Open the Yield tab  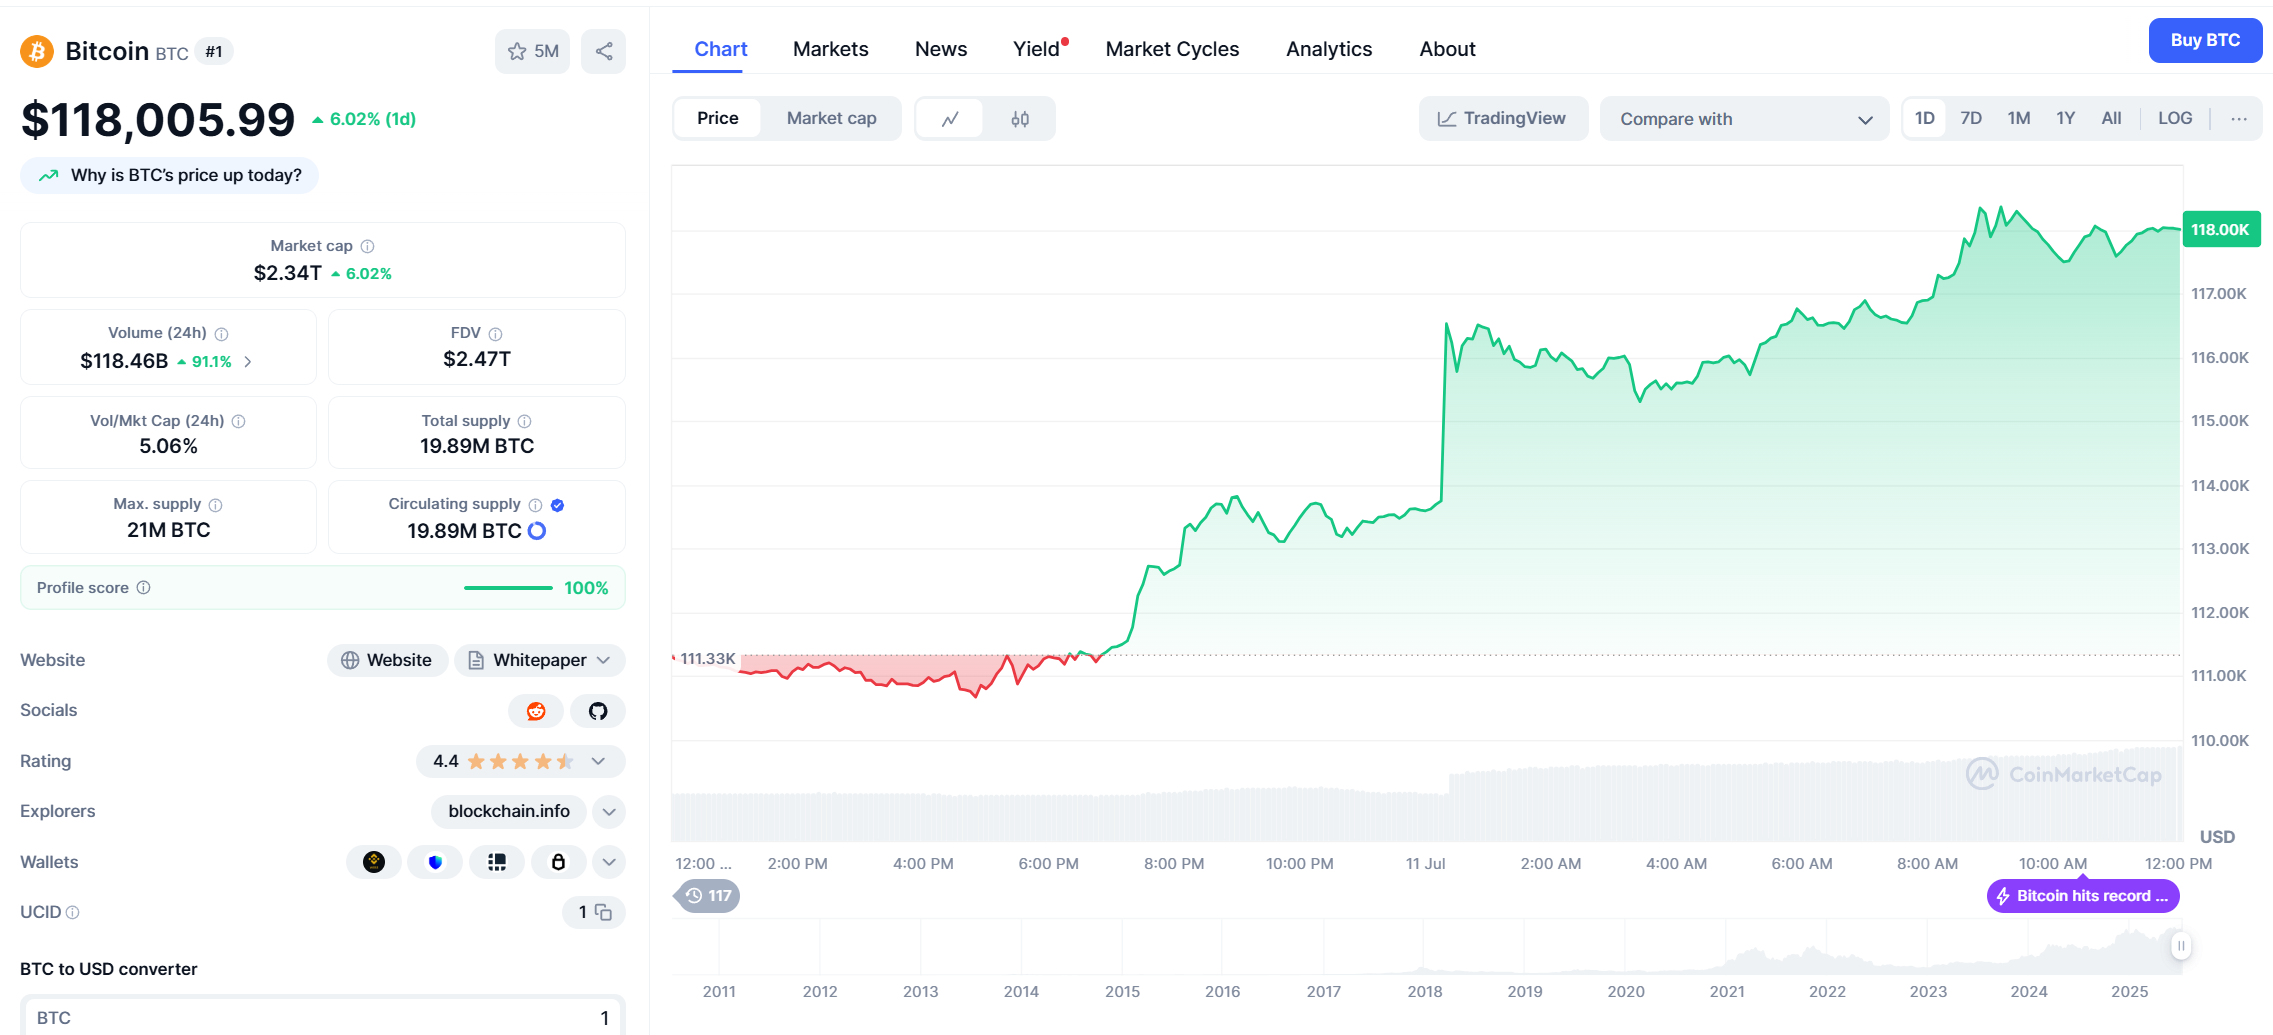(1037, 49)
